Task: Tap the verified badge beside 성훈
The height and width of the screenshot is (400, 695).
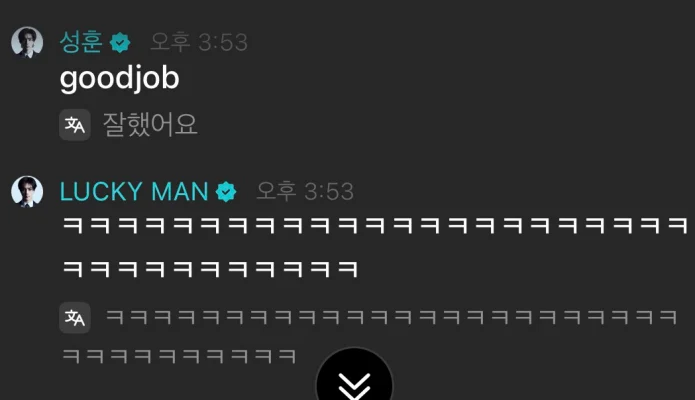Action: tap(120, 43)
